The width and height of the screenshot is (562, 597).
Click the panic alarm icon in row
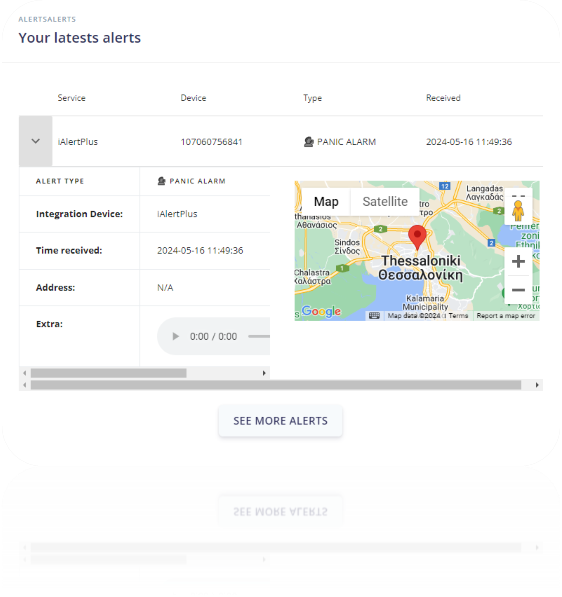coord(308,142)
